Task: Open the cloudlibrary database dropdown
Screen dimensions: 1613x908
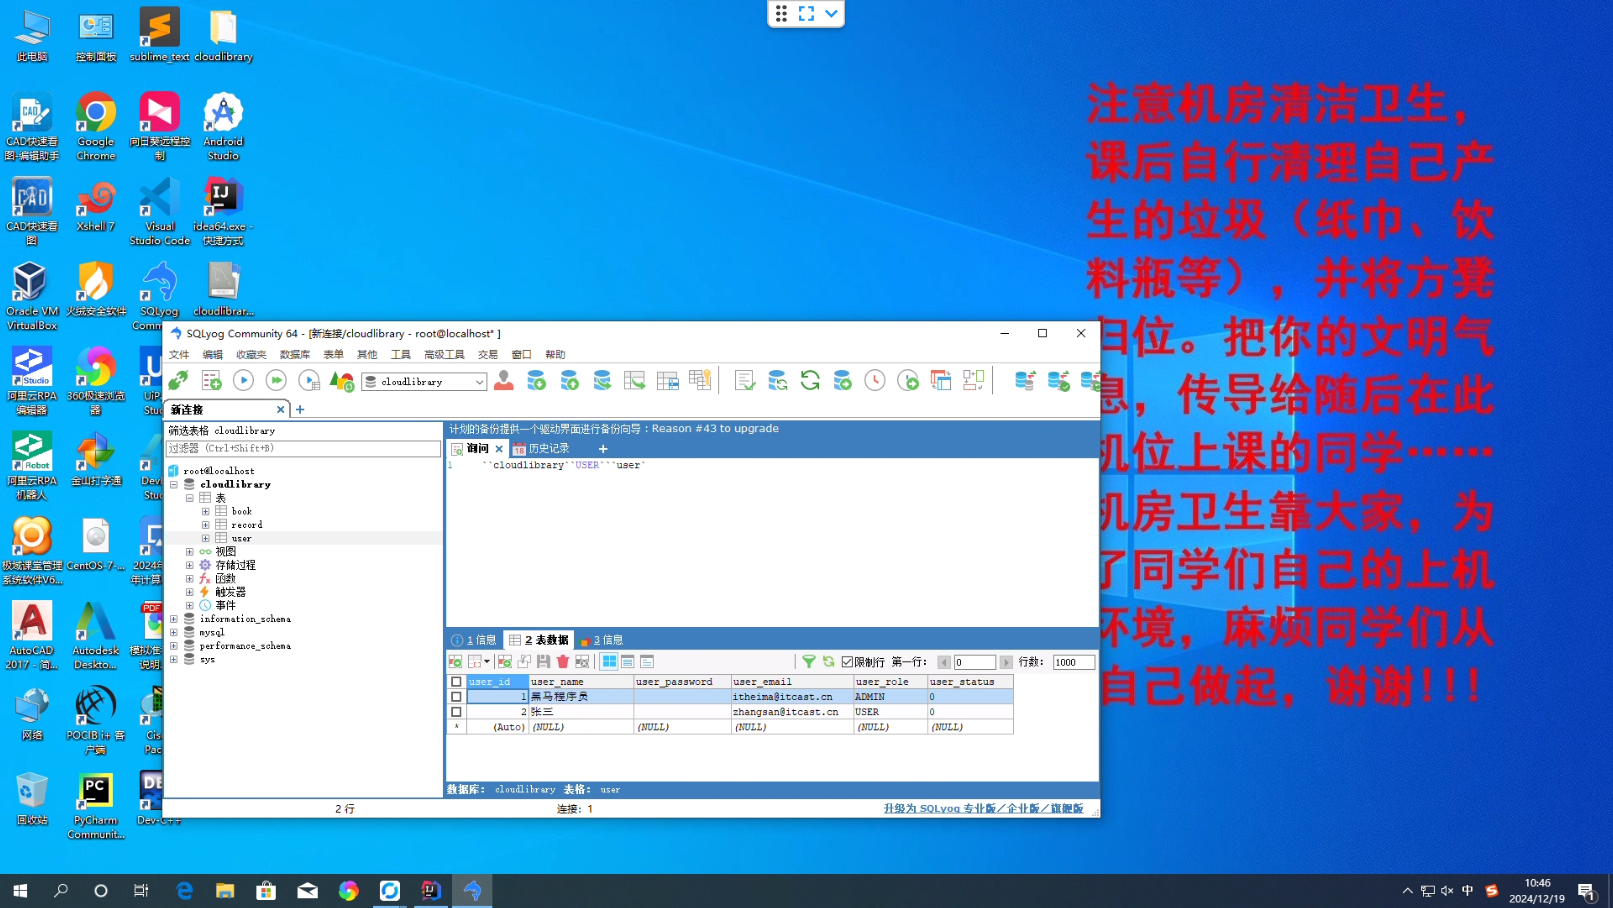Action: point(479,382)
